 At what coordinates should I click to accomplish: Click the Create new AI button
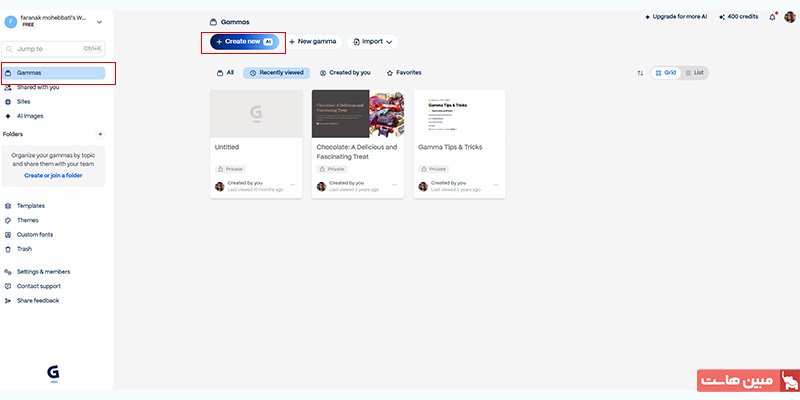pos(244,42)
